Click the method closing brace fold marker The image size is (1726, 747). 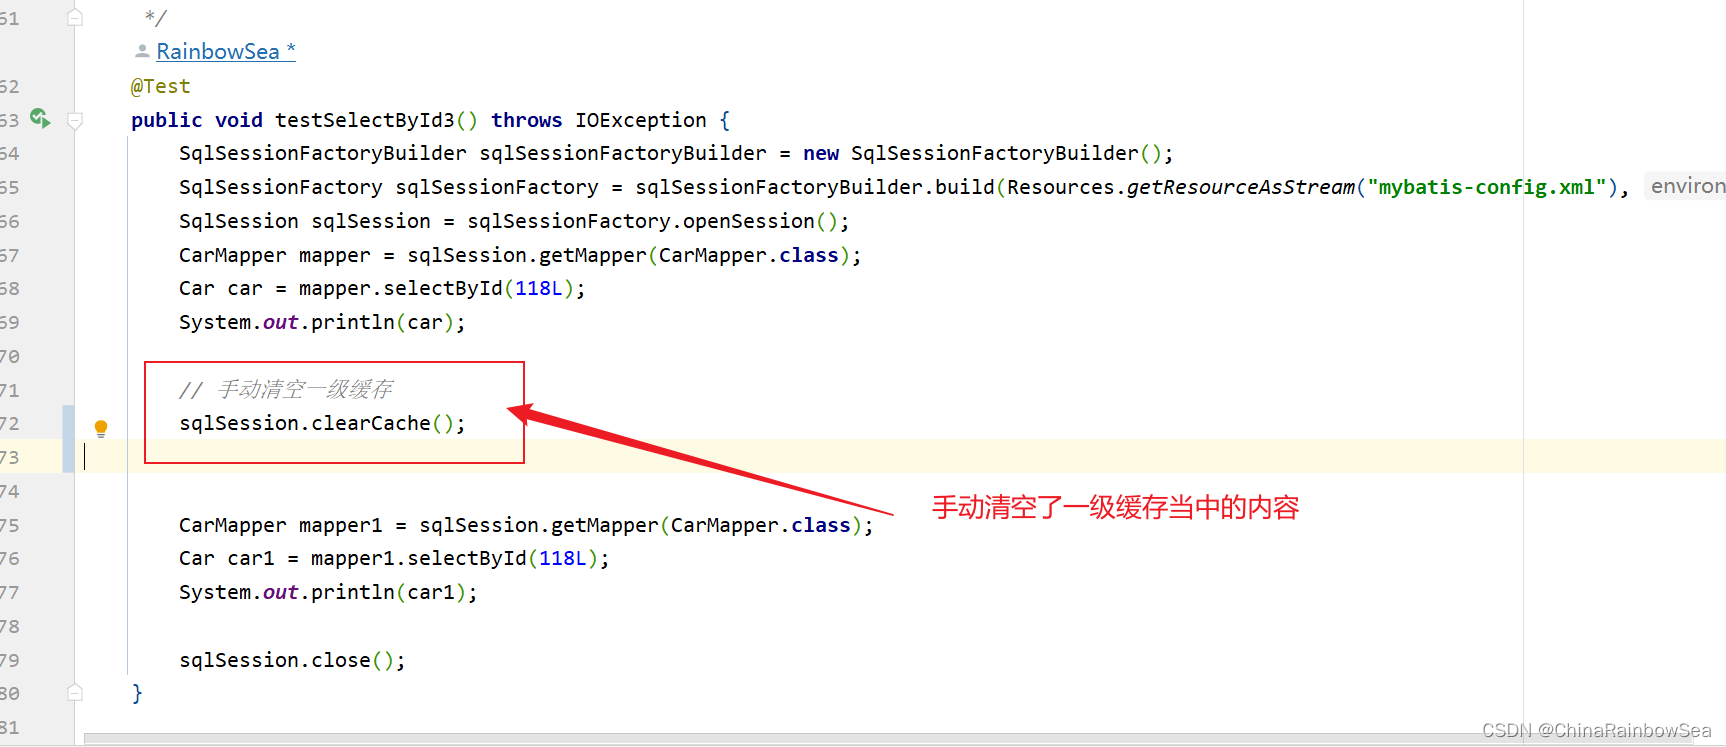[75, 692]
